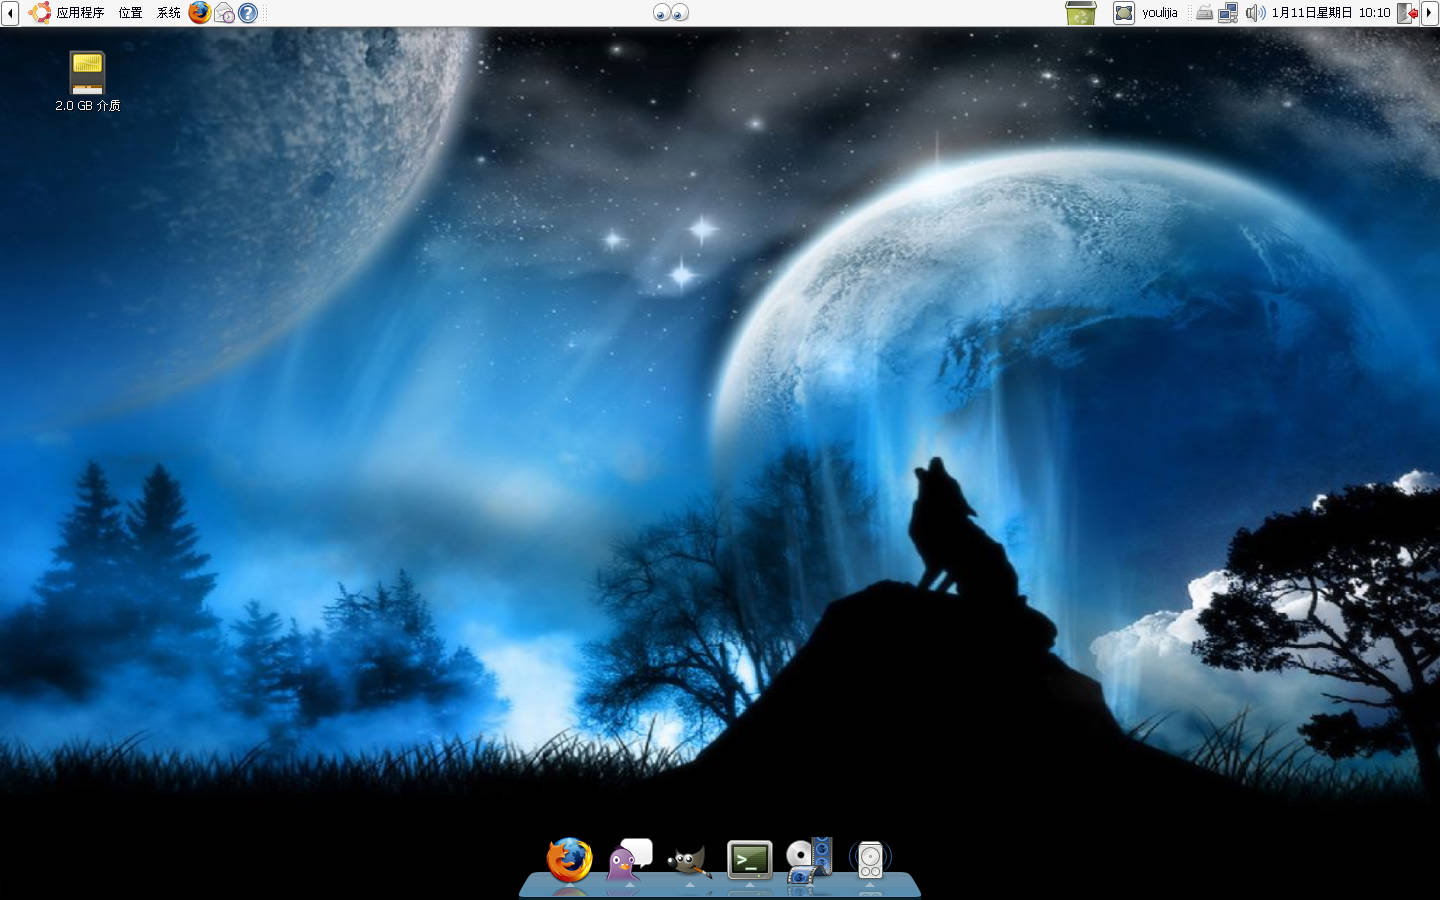Launch Firefox from the bottom dock
This screenshot has height=900, width=1440.
569,860
